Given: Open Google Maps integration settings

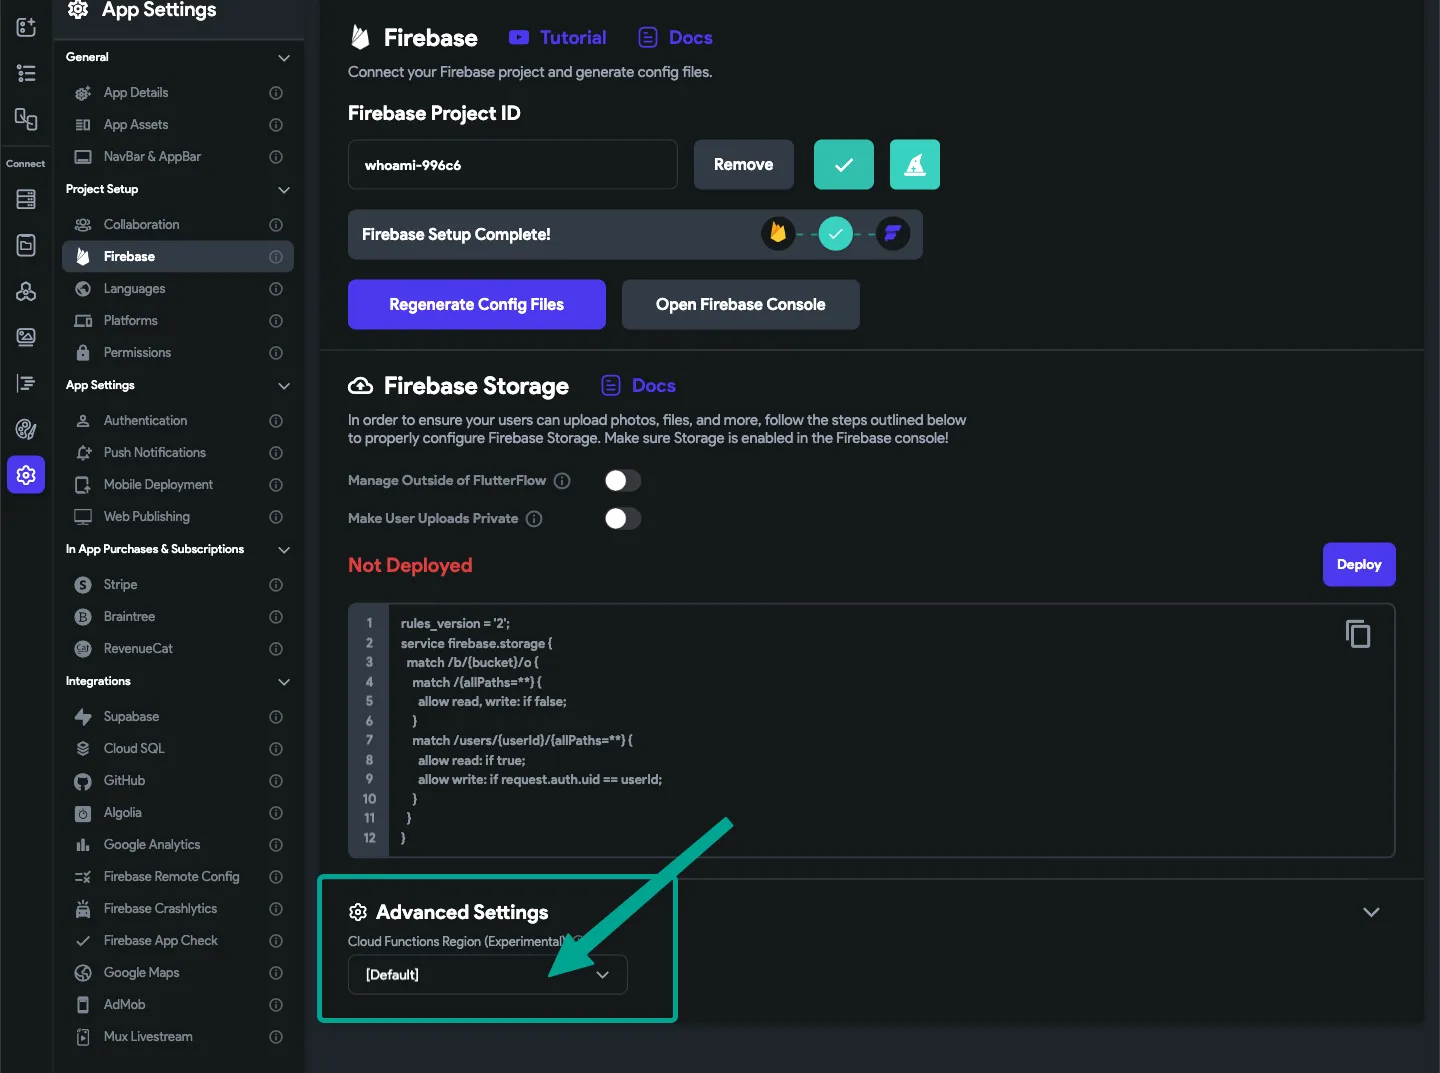Looking at the screenshot, I should click(178, 973).
